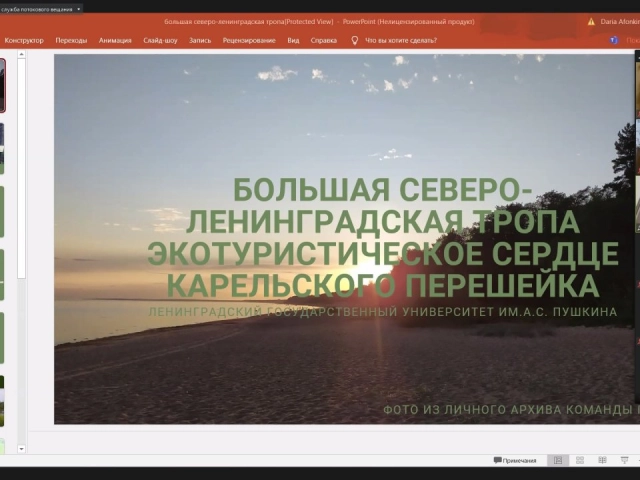Open the Запись tab
The width and height of the screenshot is (640, 480).
coord(200,40)
